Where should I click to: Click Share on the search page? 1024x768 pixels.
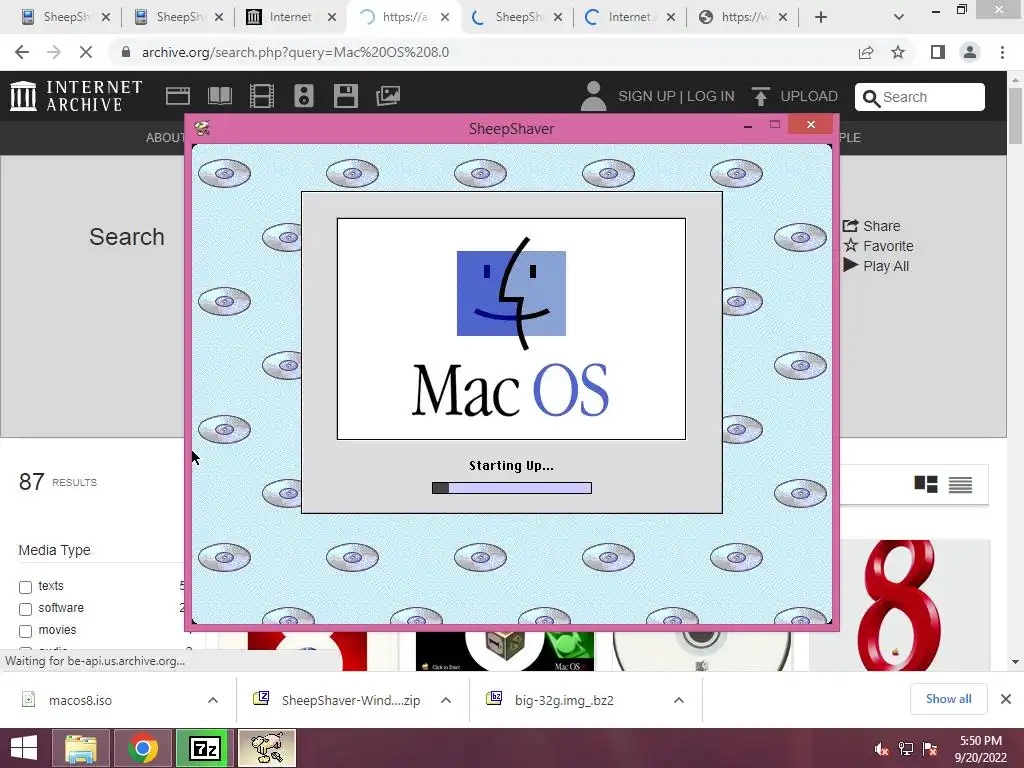pos(872,226)
